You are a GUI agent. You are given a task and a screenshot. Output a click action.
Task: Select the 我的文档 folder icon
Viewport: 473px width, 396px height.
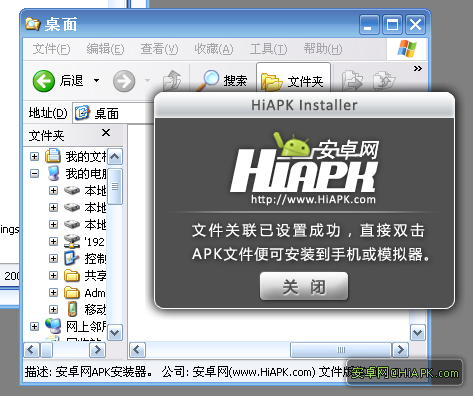pyautogui.click(x=53, y=156)
